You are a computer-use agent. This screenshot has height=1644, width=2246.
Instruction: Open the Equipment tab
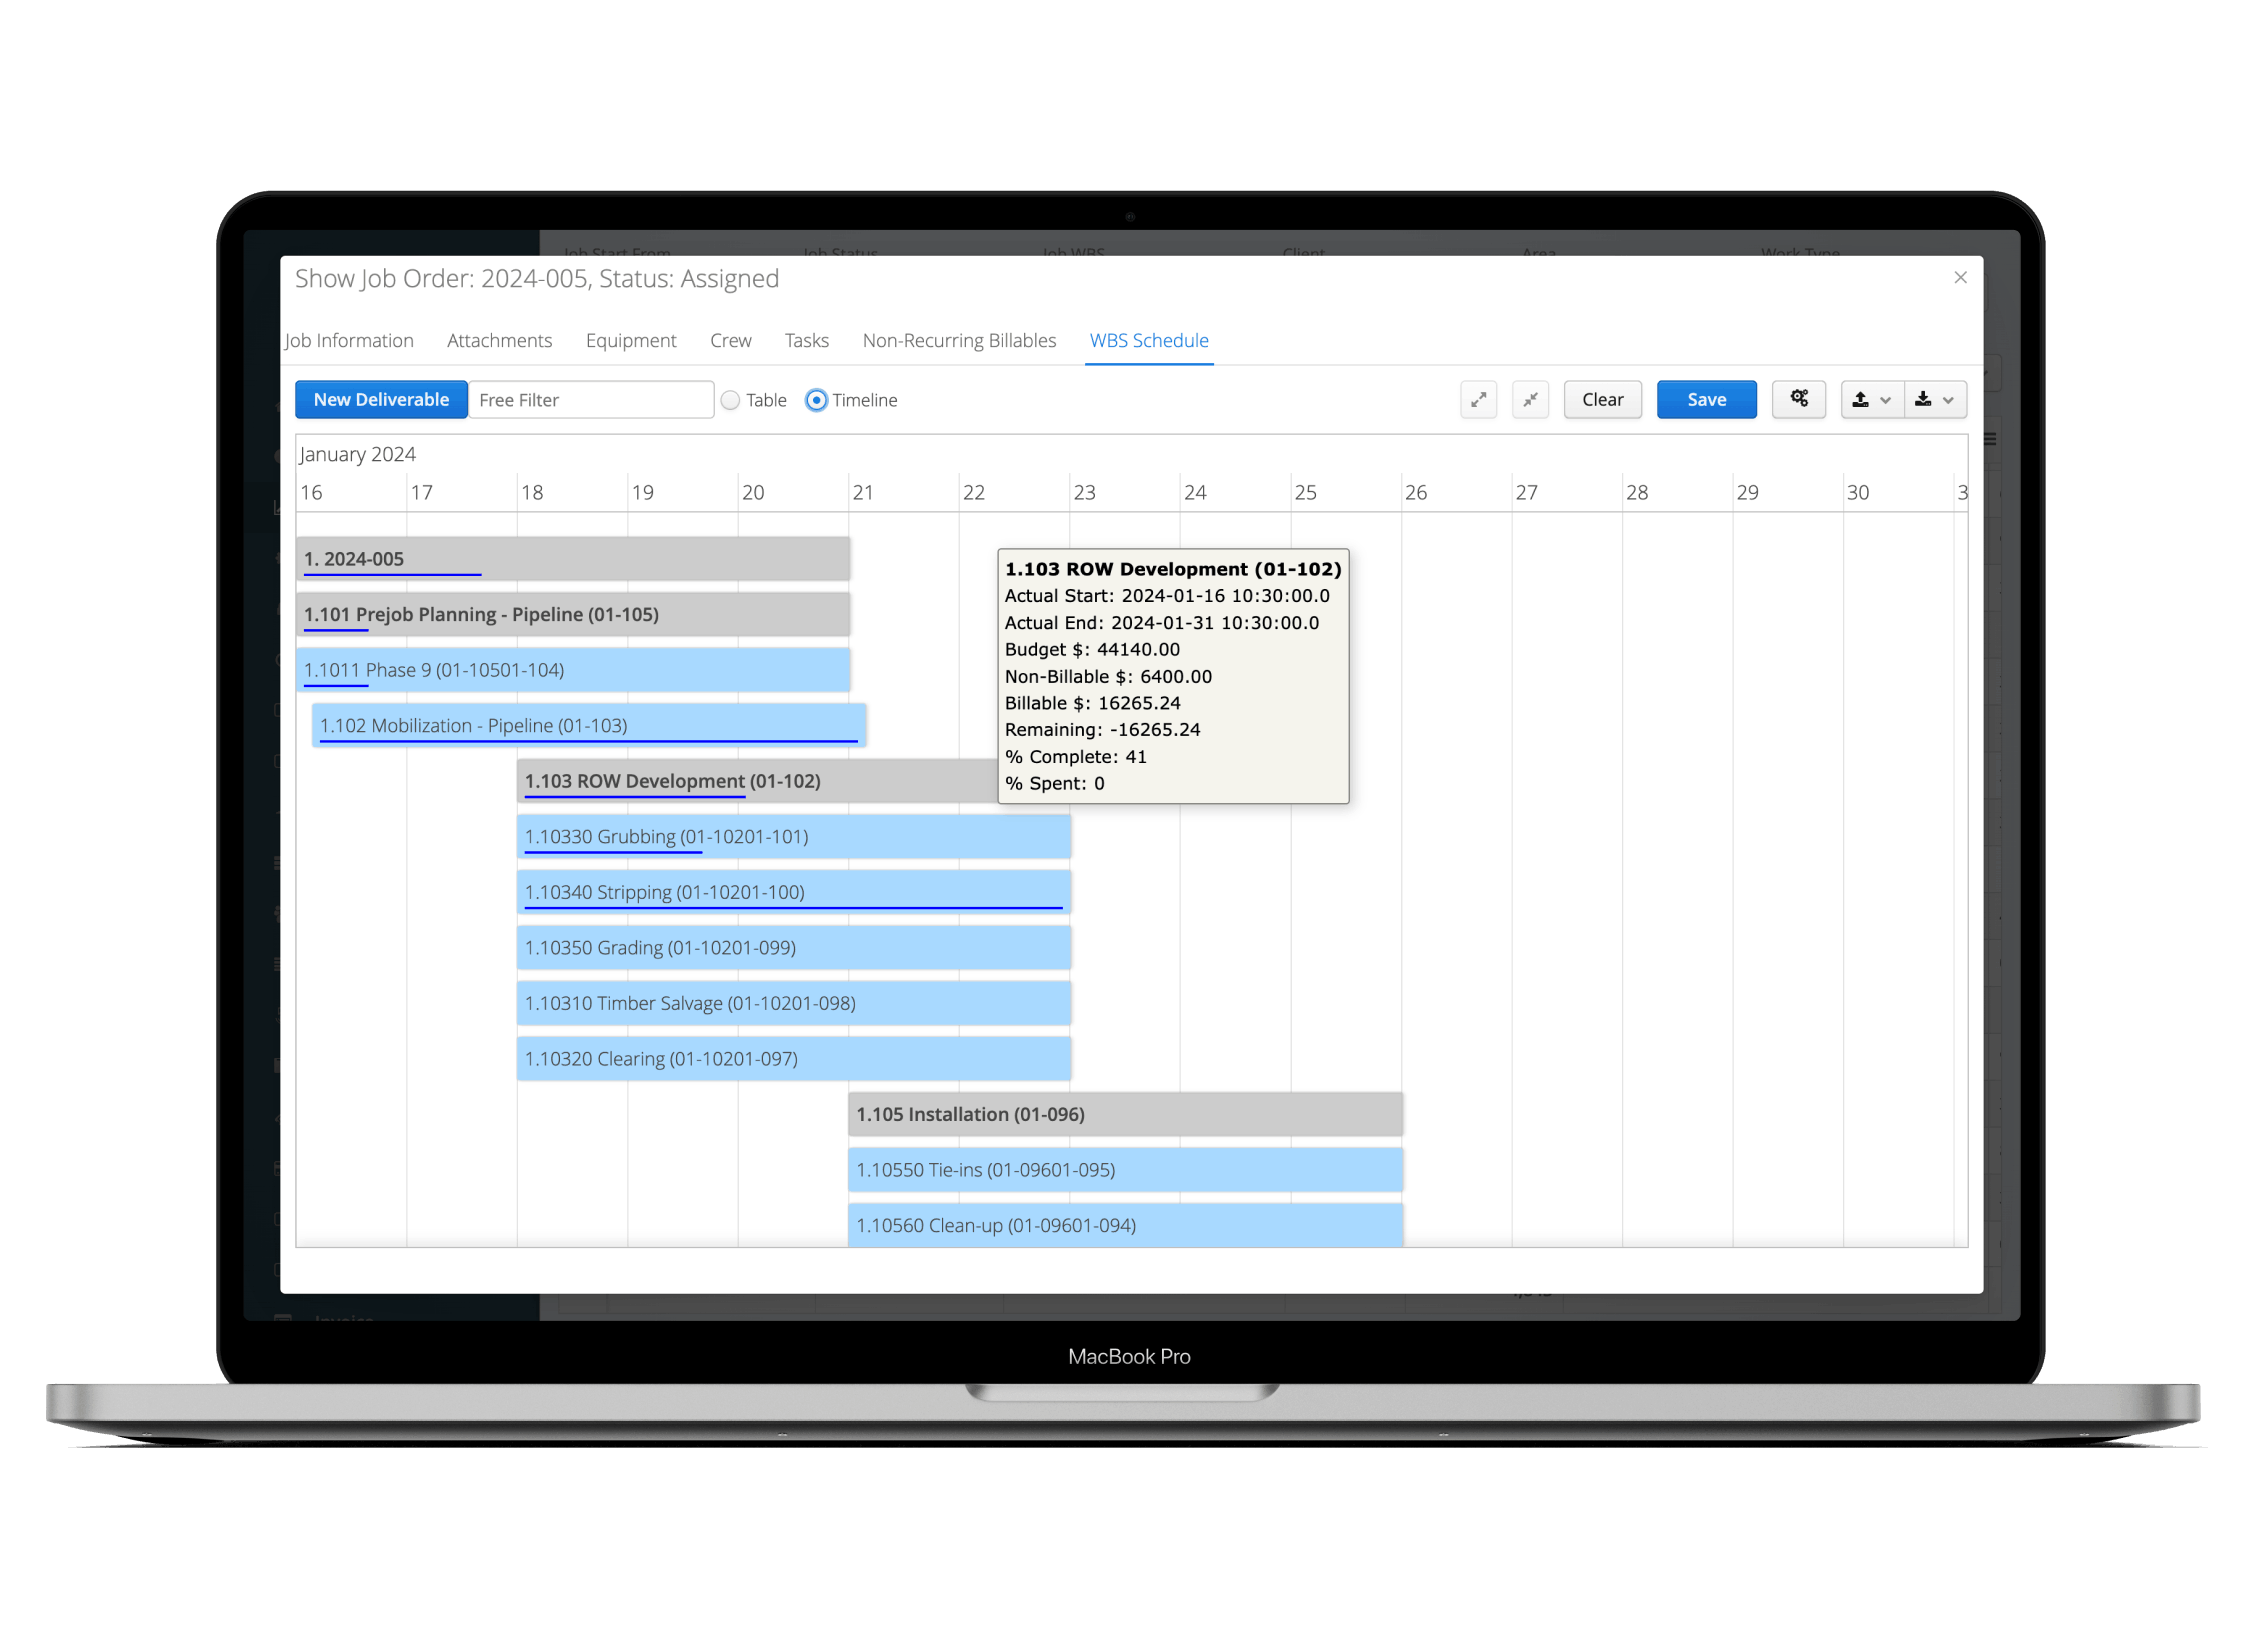[x=631, y=341]
